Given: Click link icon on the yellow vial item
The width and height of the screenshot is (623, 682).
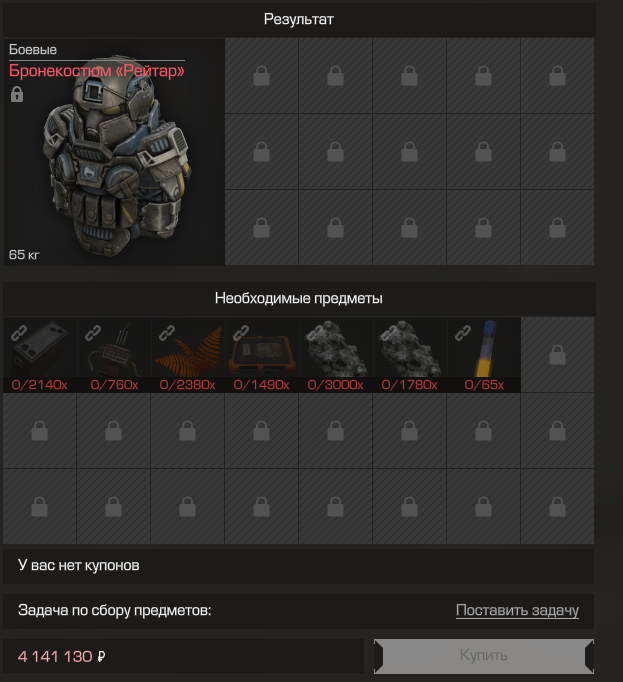Looking at the screenshot, I should tap(463, 333).
